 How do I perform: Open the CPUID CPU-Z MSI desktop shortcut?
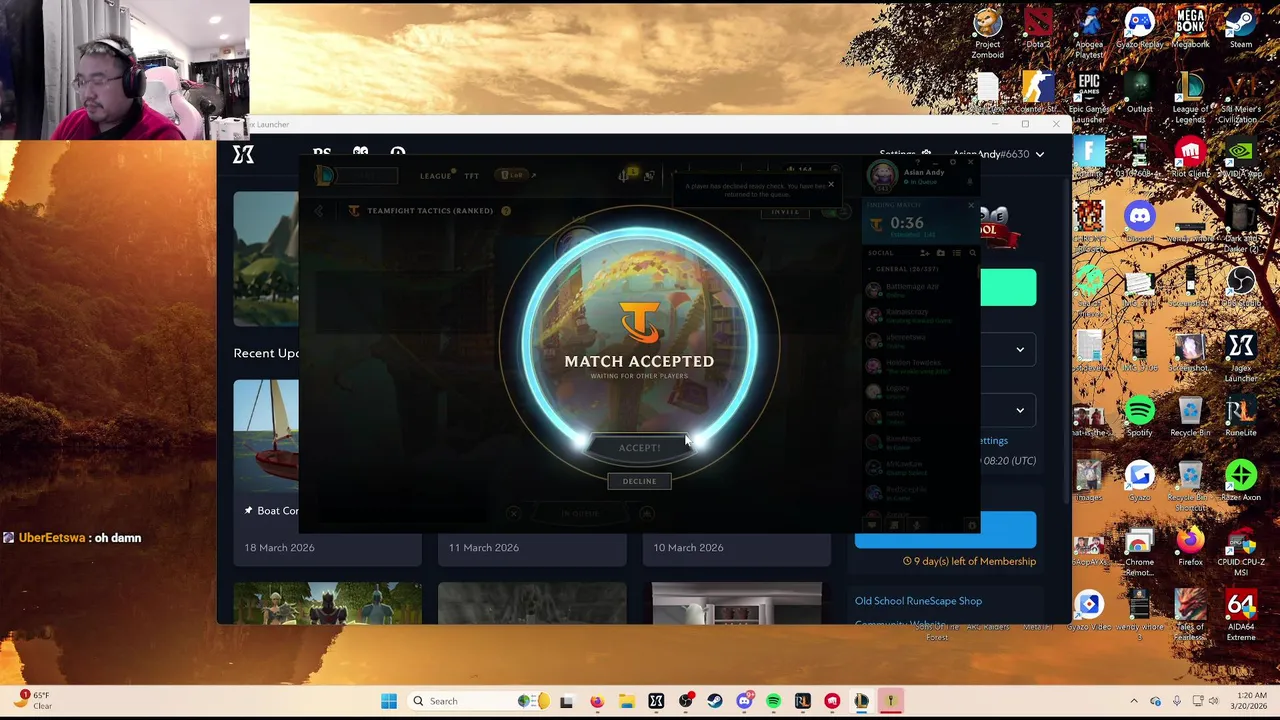click(x=1241, y=549)
